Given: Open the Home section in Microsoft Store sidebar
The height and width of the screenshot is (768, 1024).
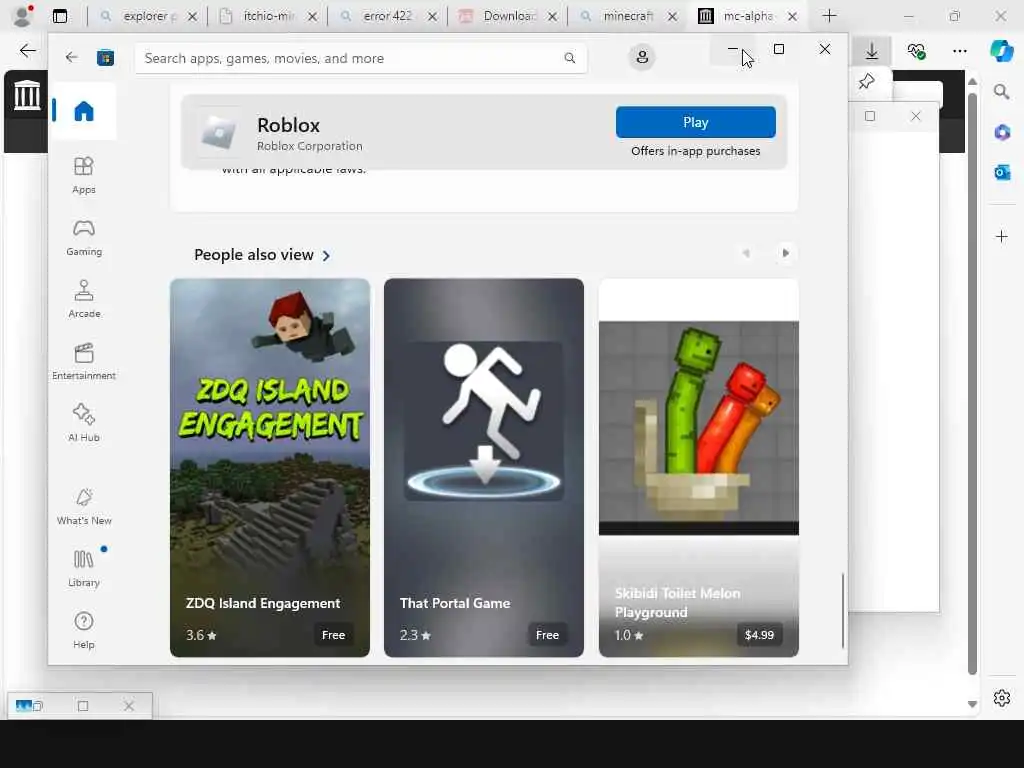Looking at the screenshot, I should (x=84, y=111).
